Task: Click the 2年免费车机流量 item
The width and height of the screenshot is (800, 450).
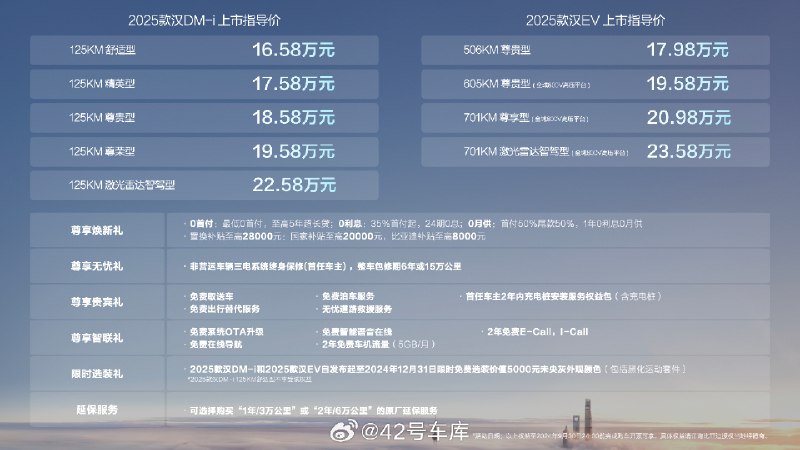Action: (x=379, y=344)
